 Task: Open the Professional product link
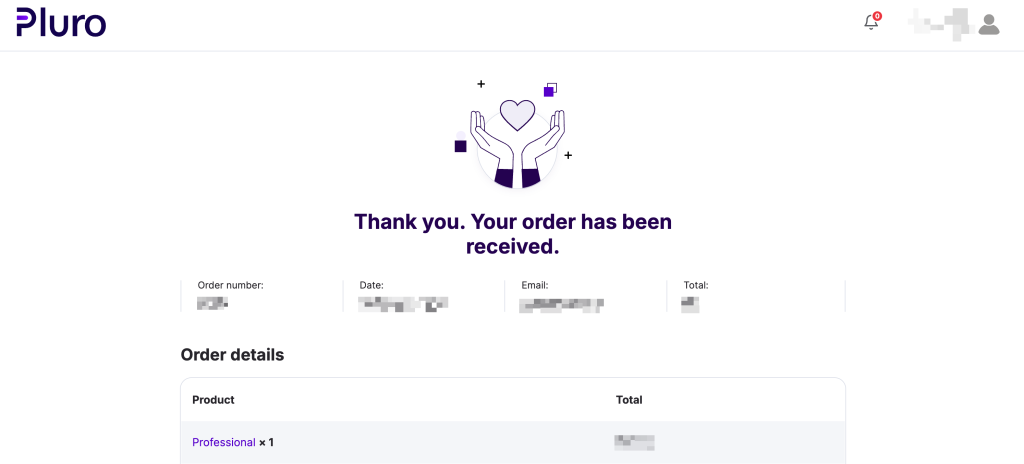point(224,442)
